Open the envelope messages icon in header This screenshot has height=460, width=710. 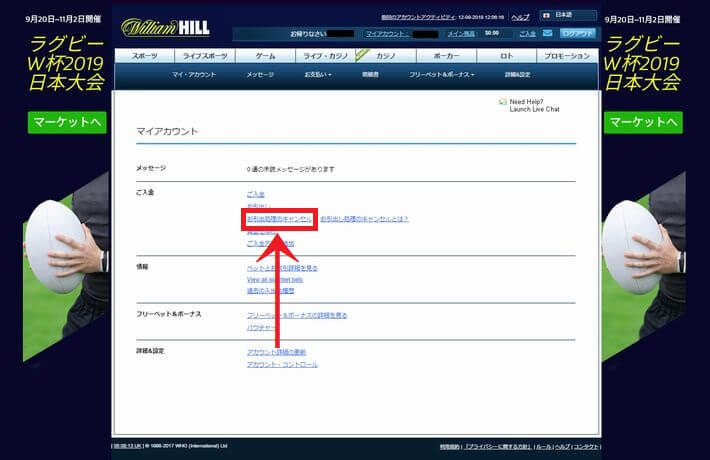546,33
